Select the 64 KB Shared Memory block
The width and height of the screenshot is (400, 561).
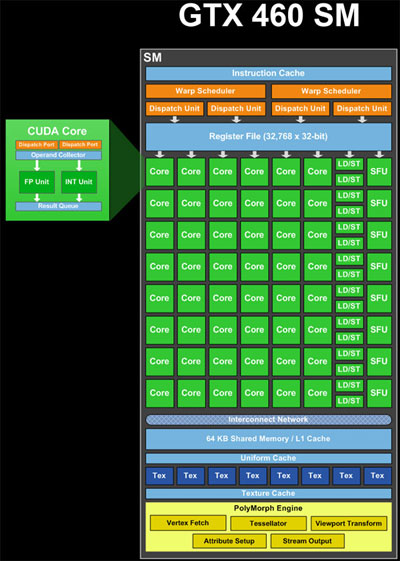click(x=268, y=439)
